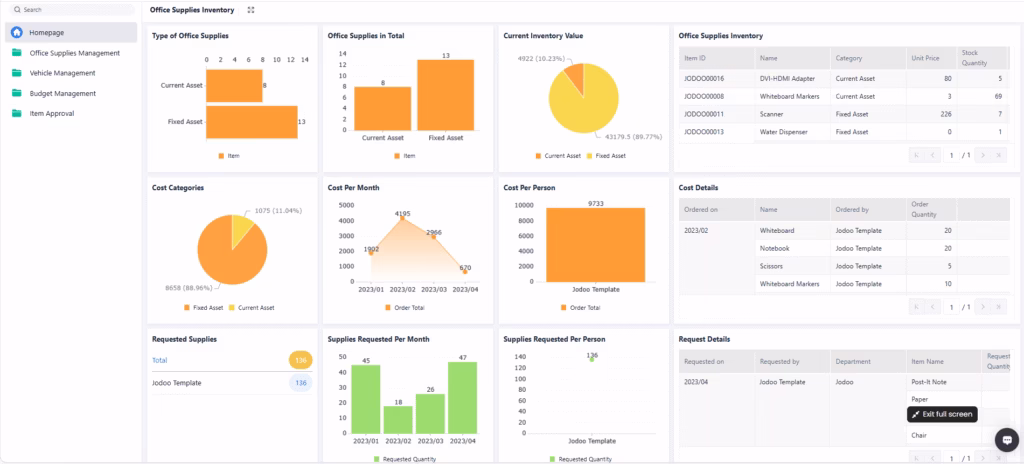Toggle Fixed Asset legend in Cost Categories chart

point(204,307)
